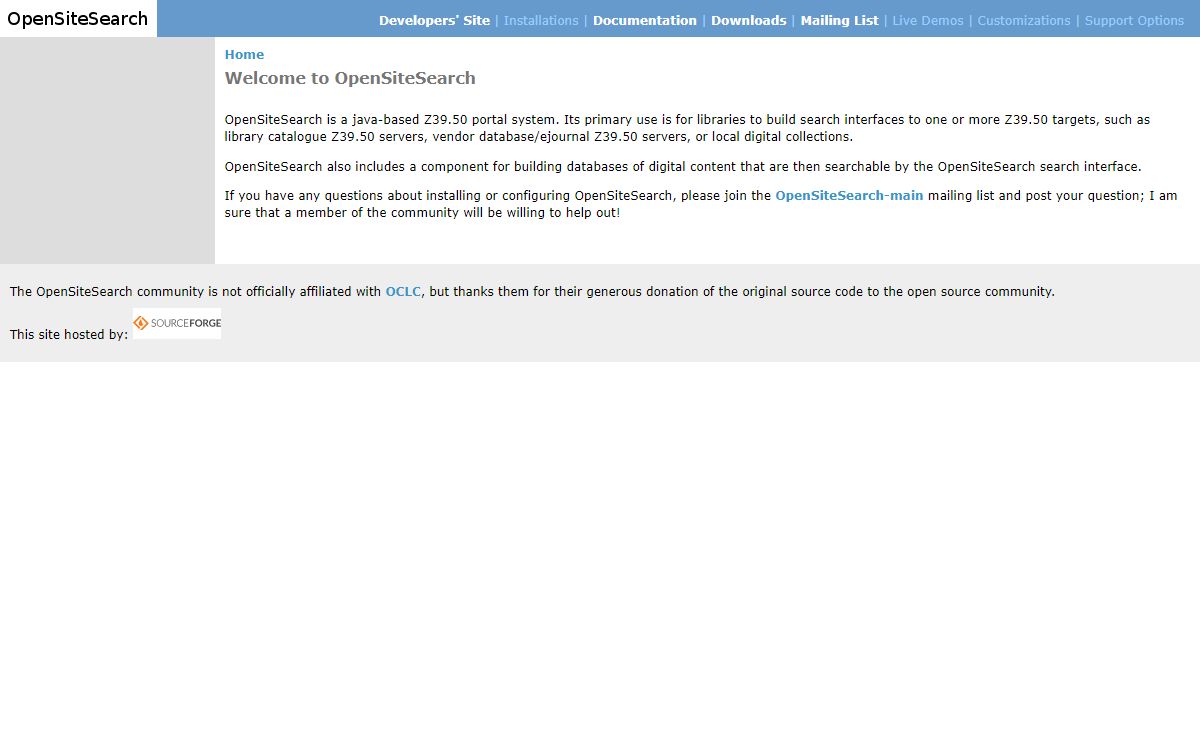Click the text "This site hosted by:"
This screenshot has width=1200, height=740.
(69, 334)
